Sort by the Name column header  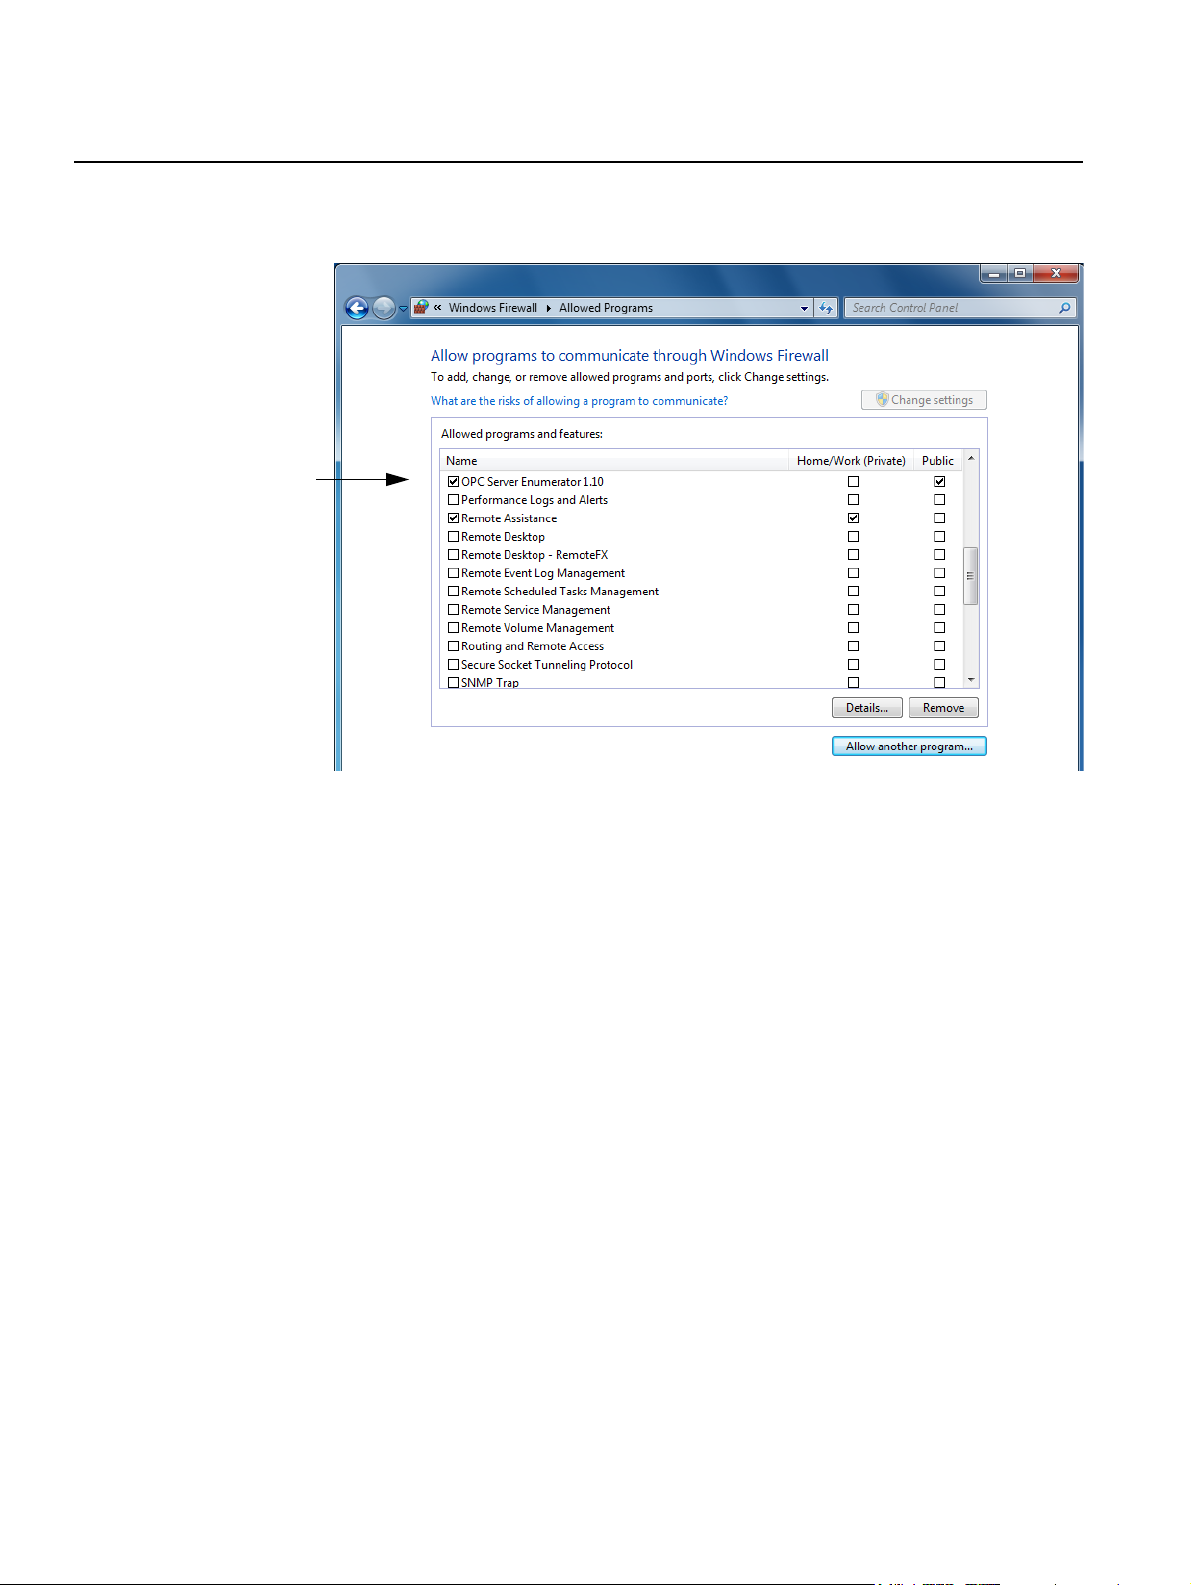614,461
